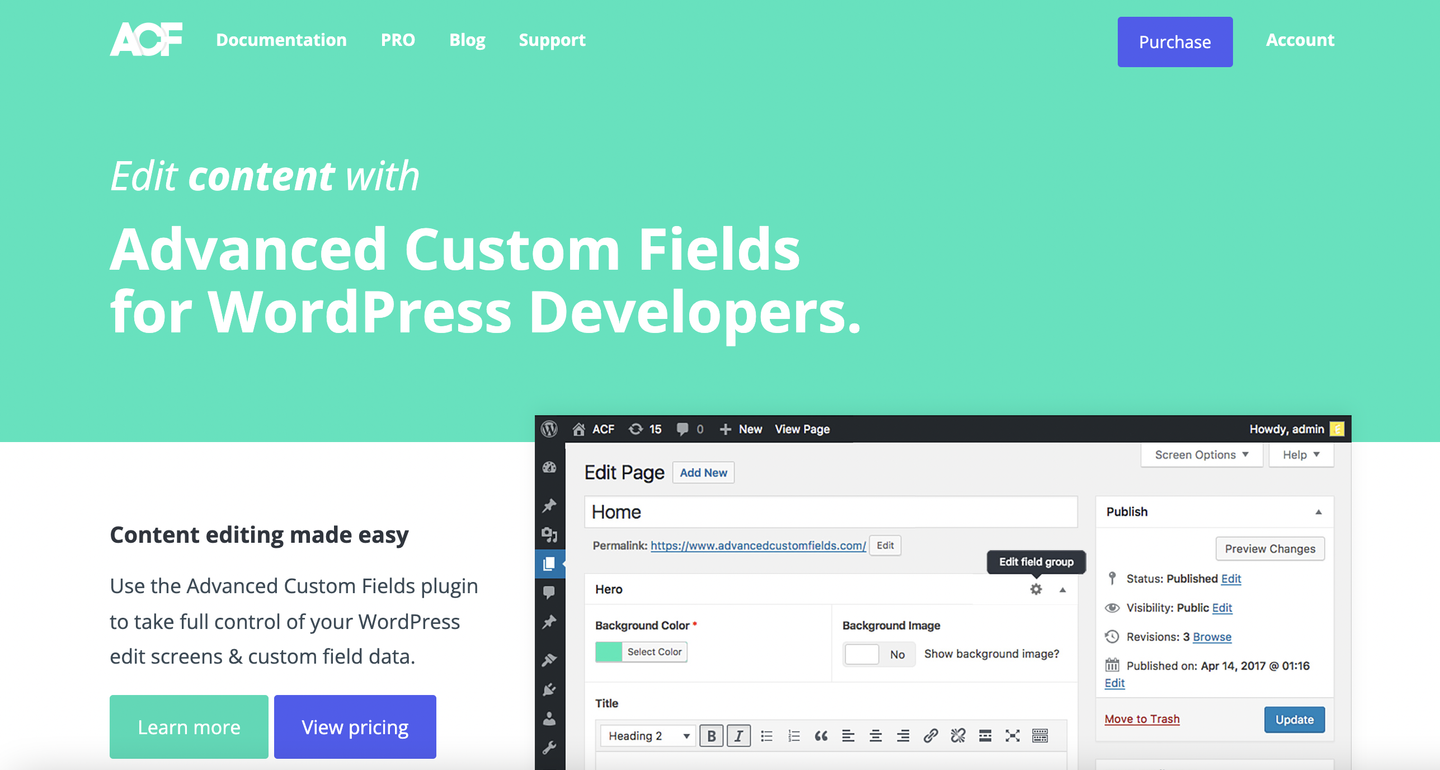Image resolution: width=1440 pixels, height=770 pixels.
Task: Expand the Screen Options dropdown
Action: (x=1202, y=455)
